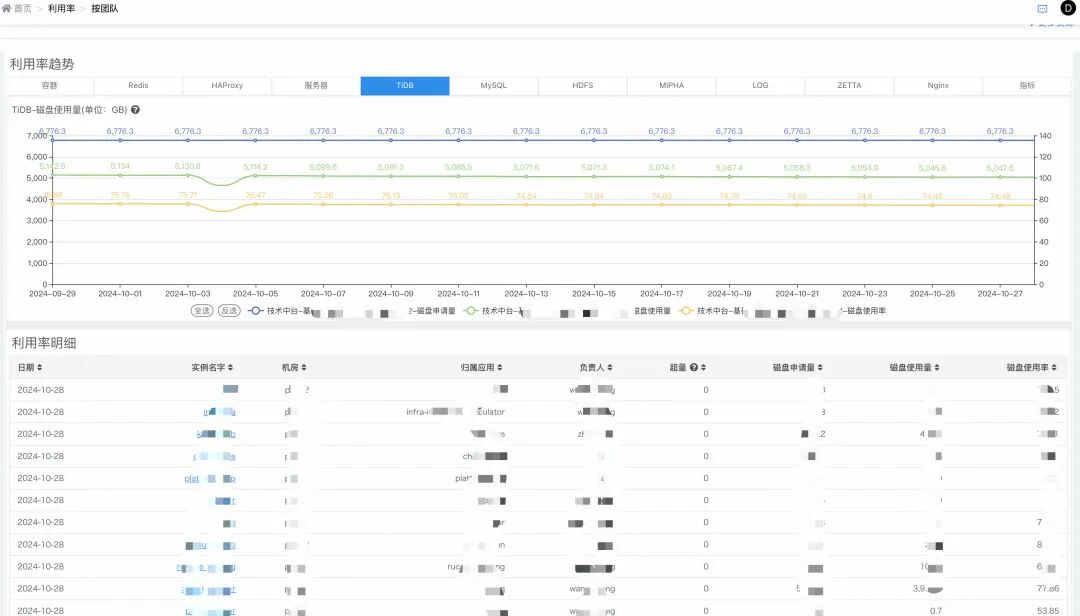Viewport: 1080px width, 616px height.
Task: Click the sort arrows on 实例名字
Action: point(230,367)
